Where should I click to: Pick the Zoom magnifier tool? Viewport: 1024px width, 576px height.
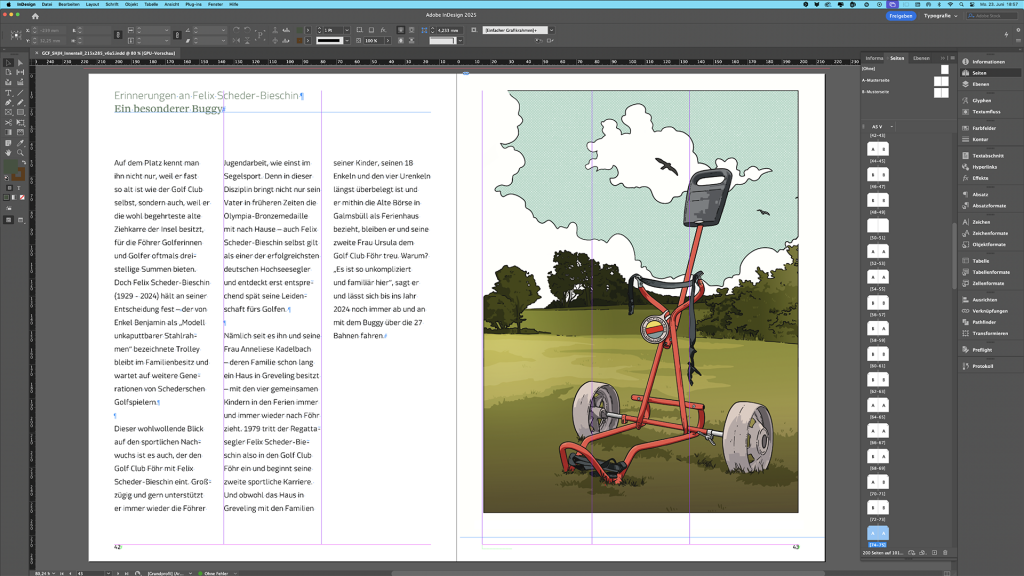pyautogui.click(x=19, y=152)
